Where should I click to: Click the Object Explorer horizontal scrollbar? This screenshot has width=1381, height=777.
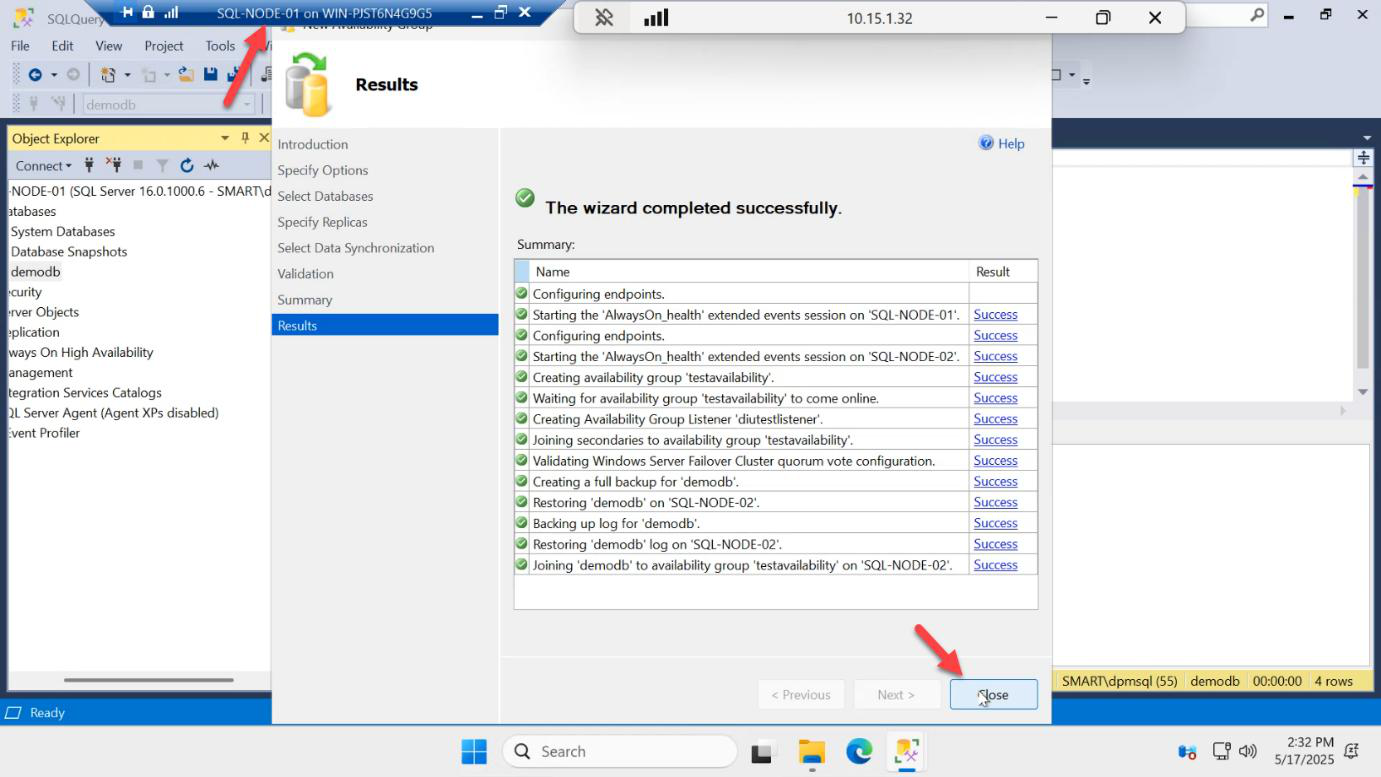148,680
